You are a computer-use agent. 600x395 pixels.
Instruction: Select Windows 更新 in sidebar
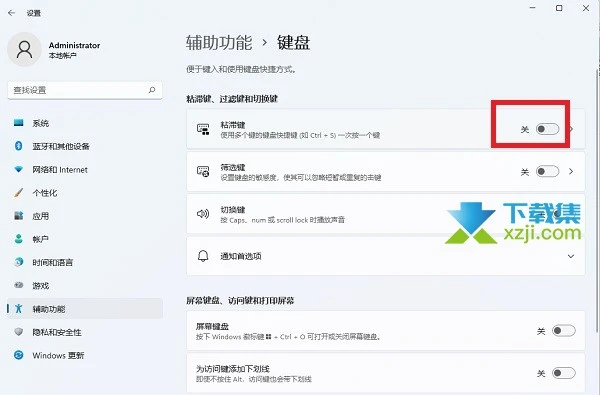tap(85, 355)
